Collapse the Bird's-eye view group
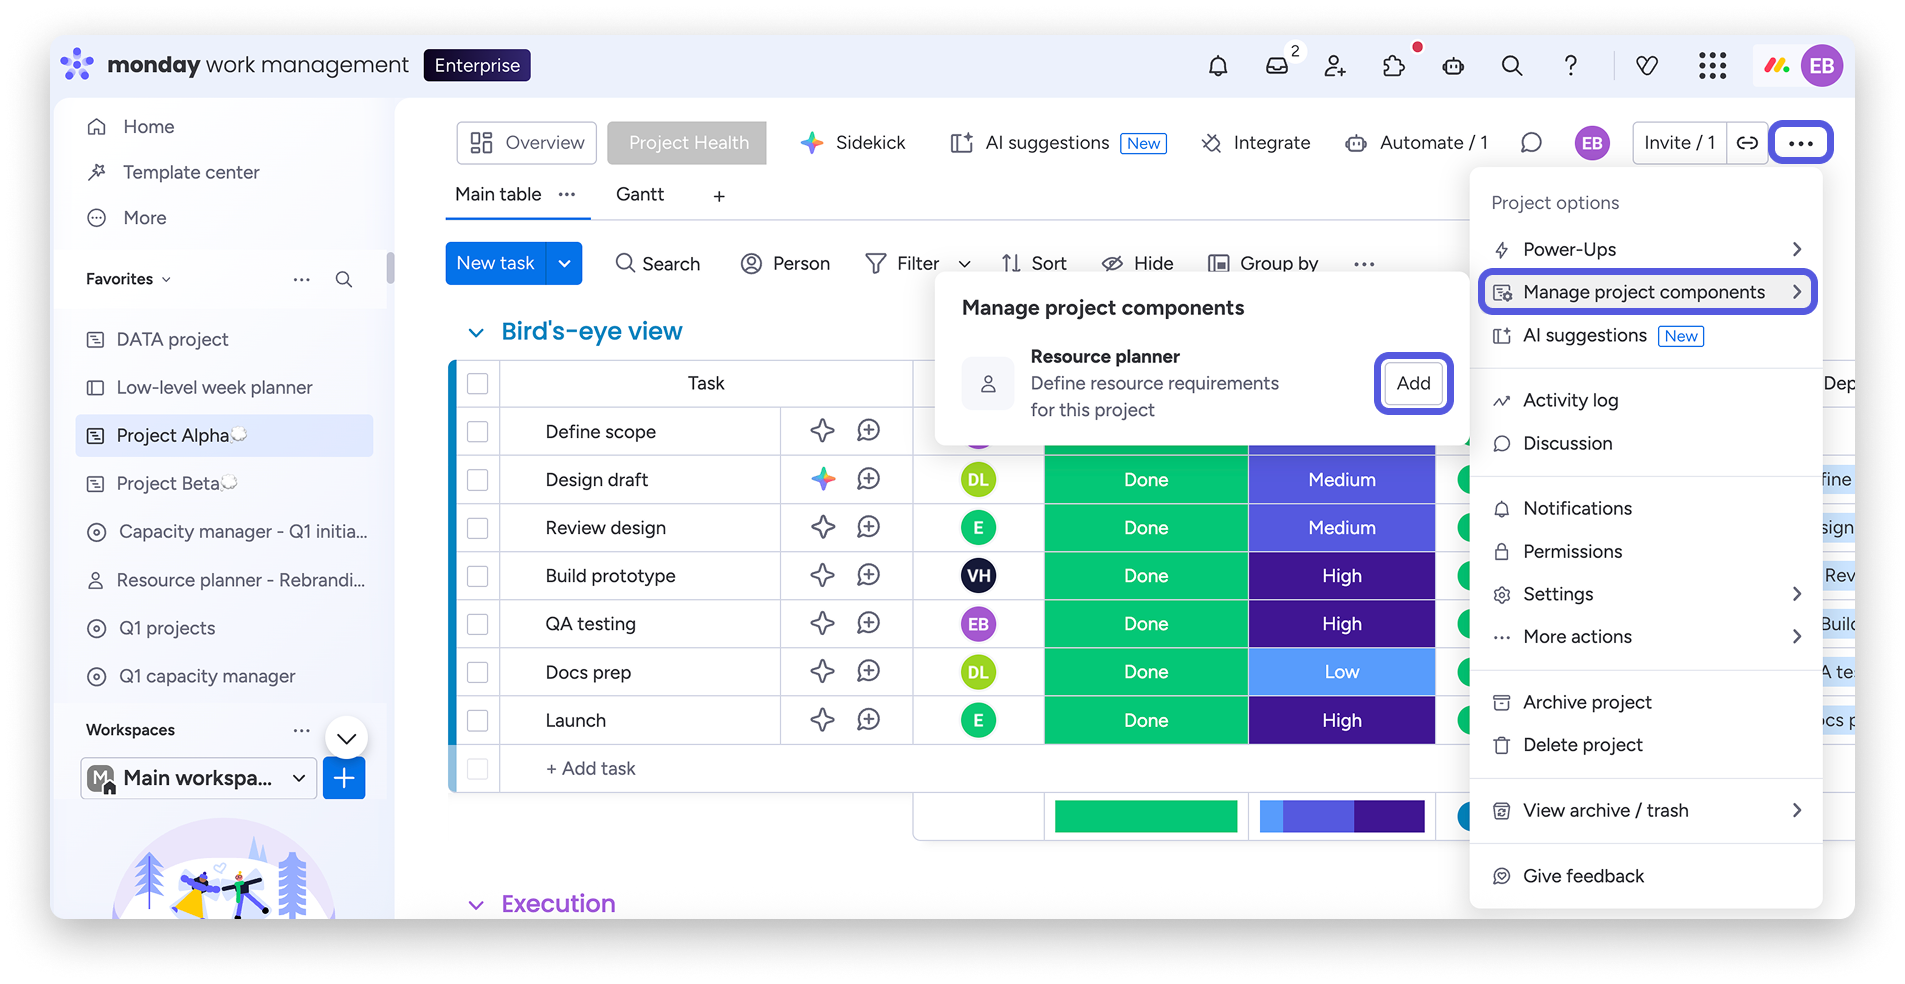This screenshot has width=1905, height=984. [476, 331]
